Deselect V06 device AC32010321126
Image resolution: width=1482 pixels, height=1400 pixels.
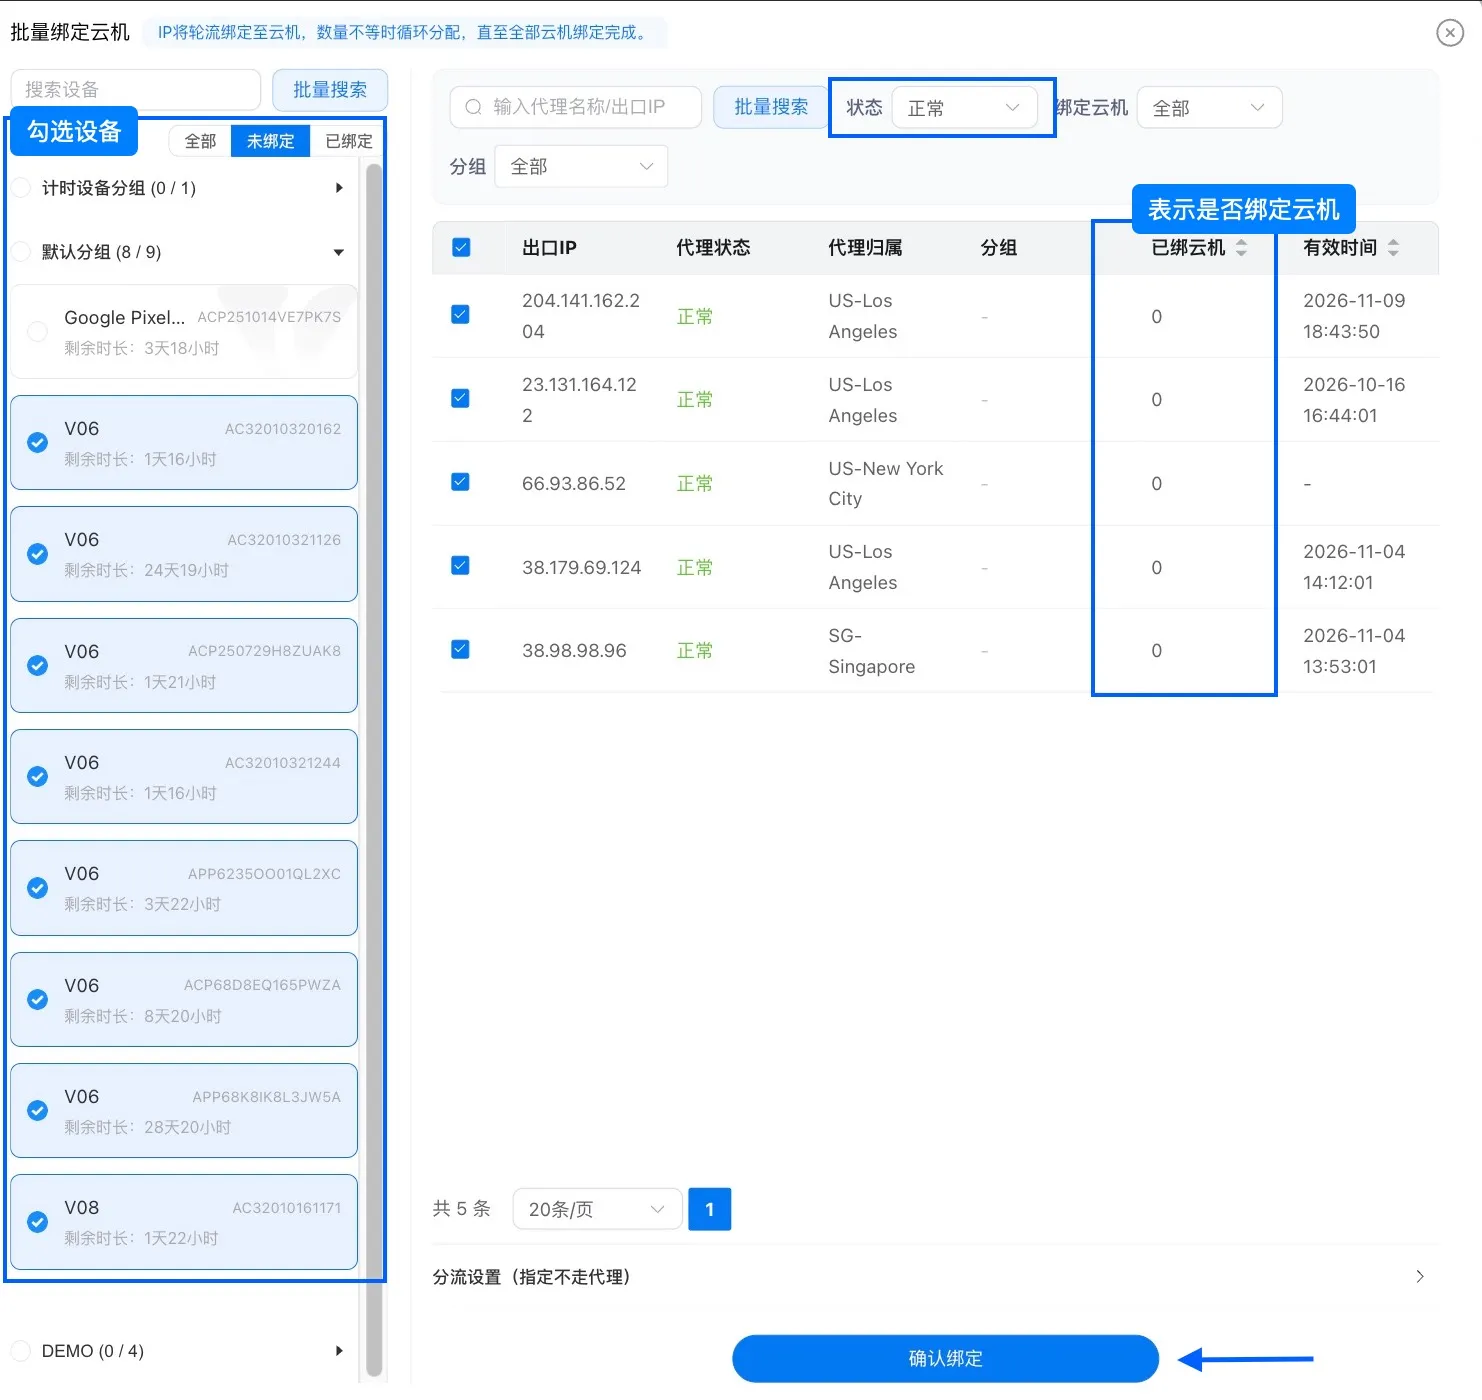tap(38, 554)
